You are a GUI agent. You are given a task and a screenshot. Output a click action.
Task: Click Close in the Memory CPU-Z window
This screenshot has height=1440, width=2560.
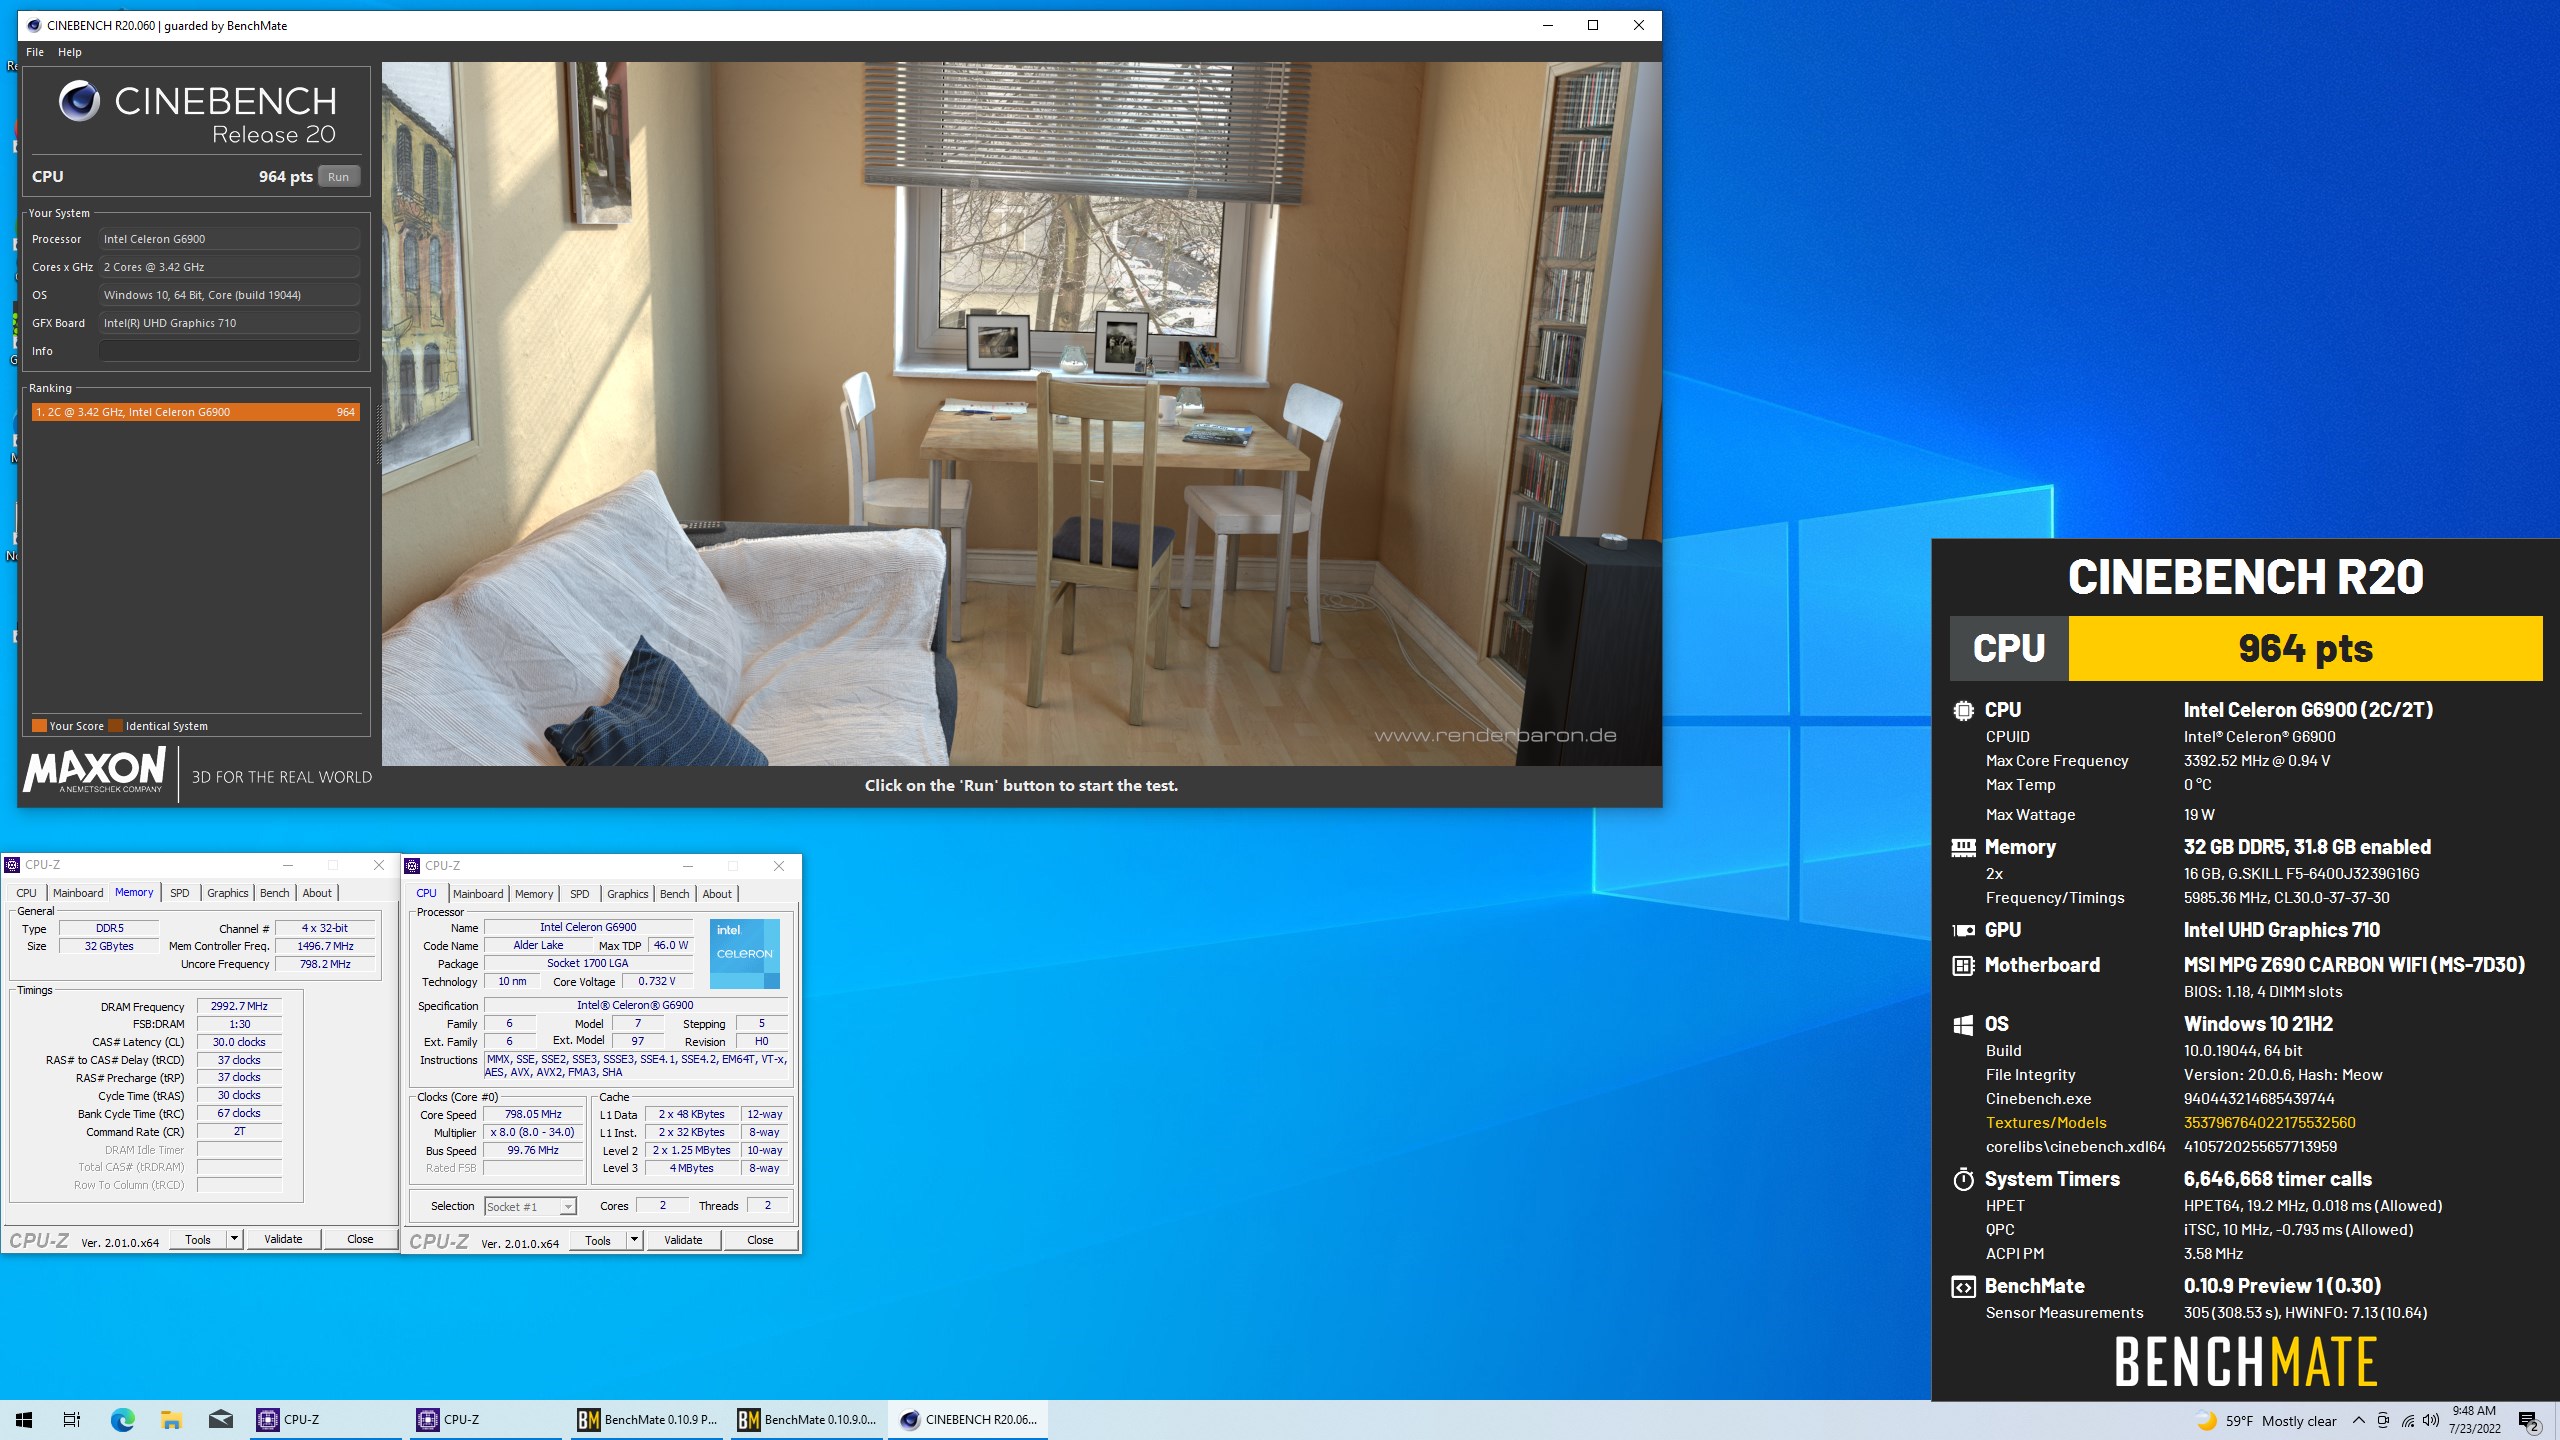click(x=360, y=1239)
